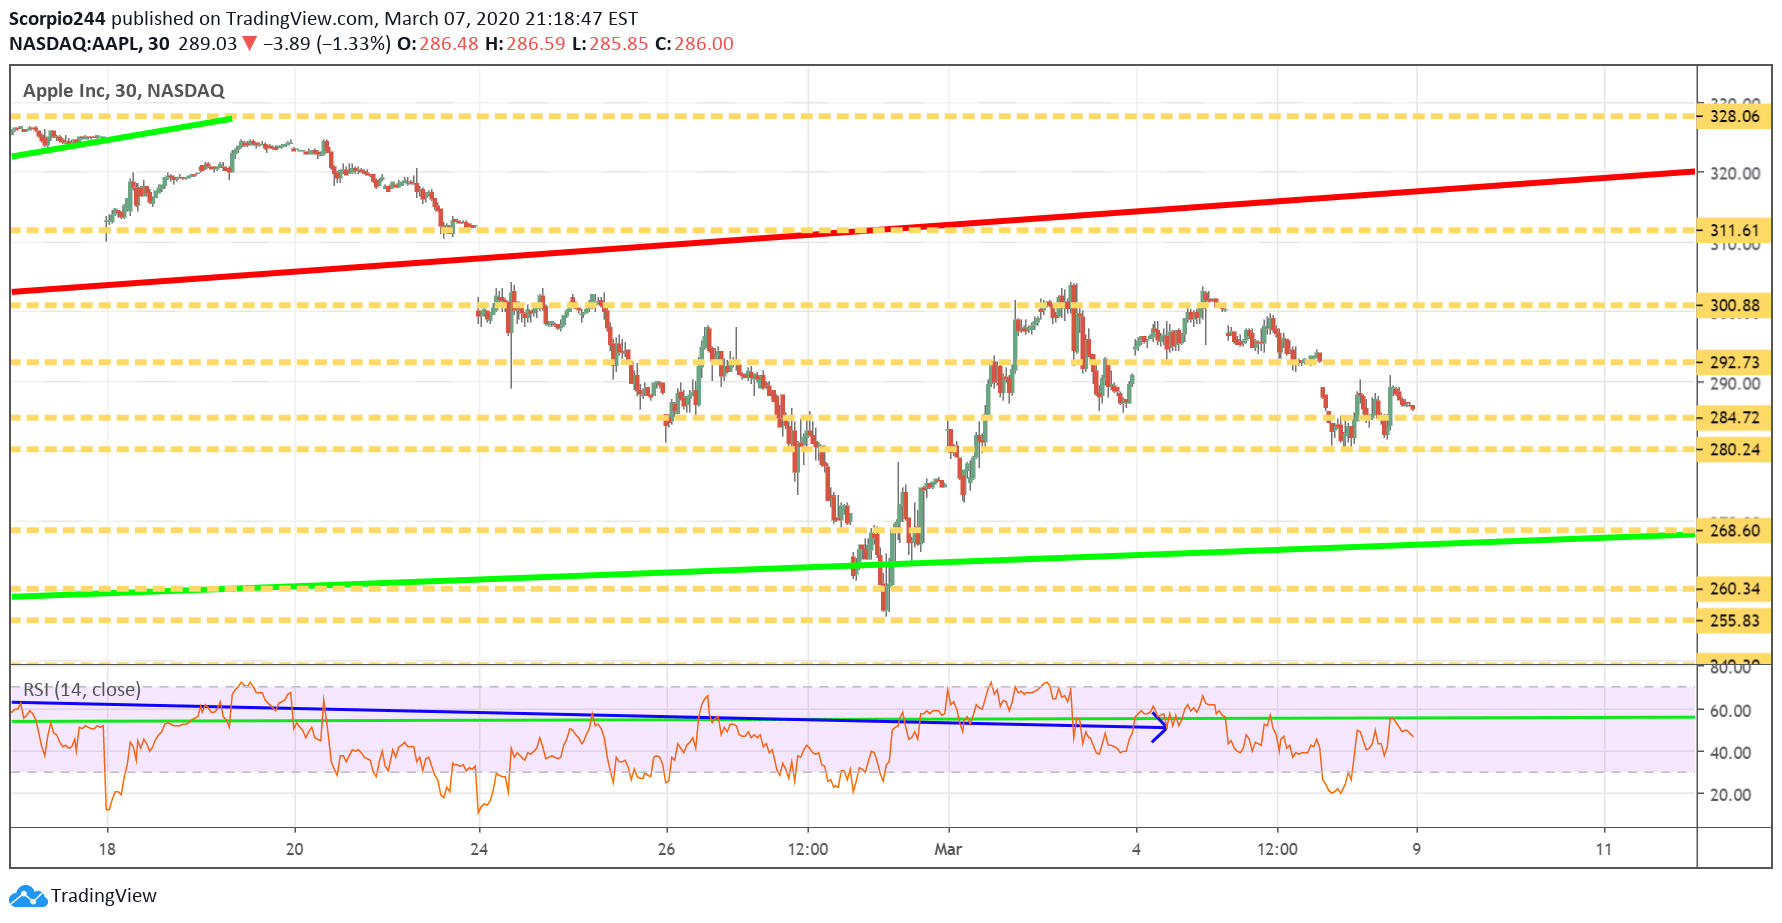
Task: Select the 280.24 price level label
Action: click(1735, 450)
